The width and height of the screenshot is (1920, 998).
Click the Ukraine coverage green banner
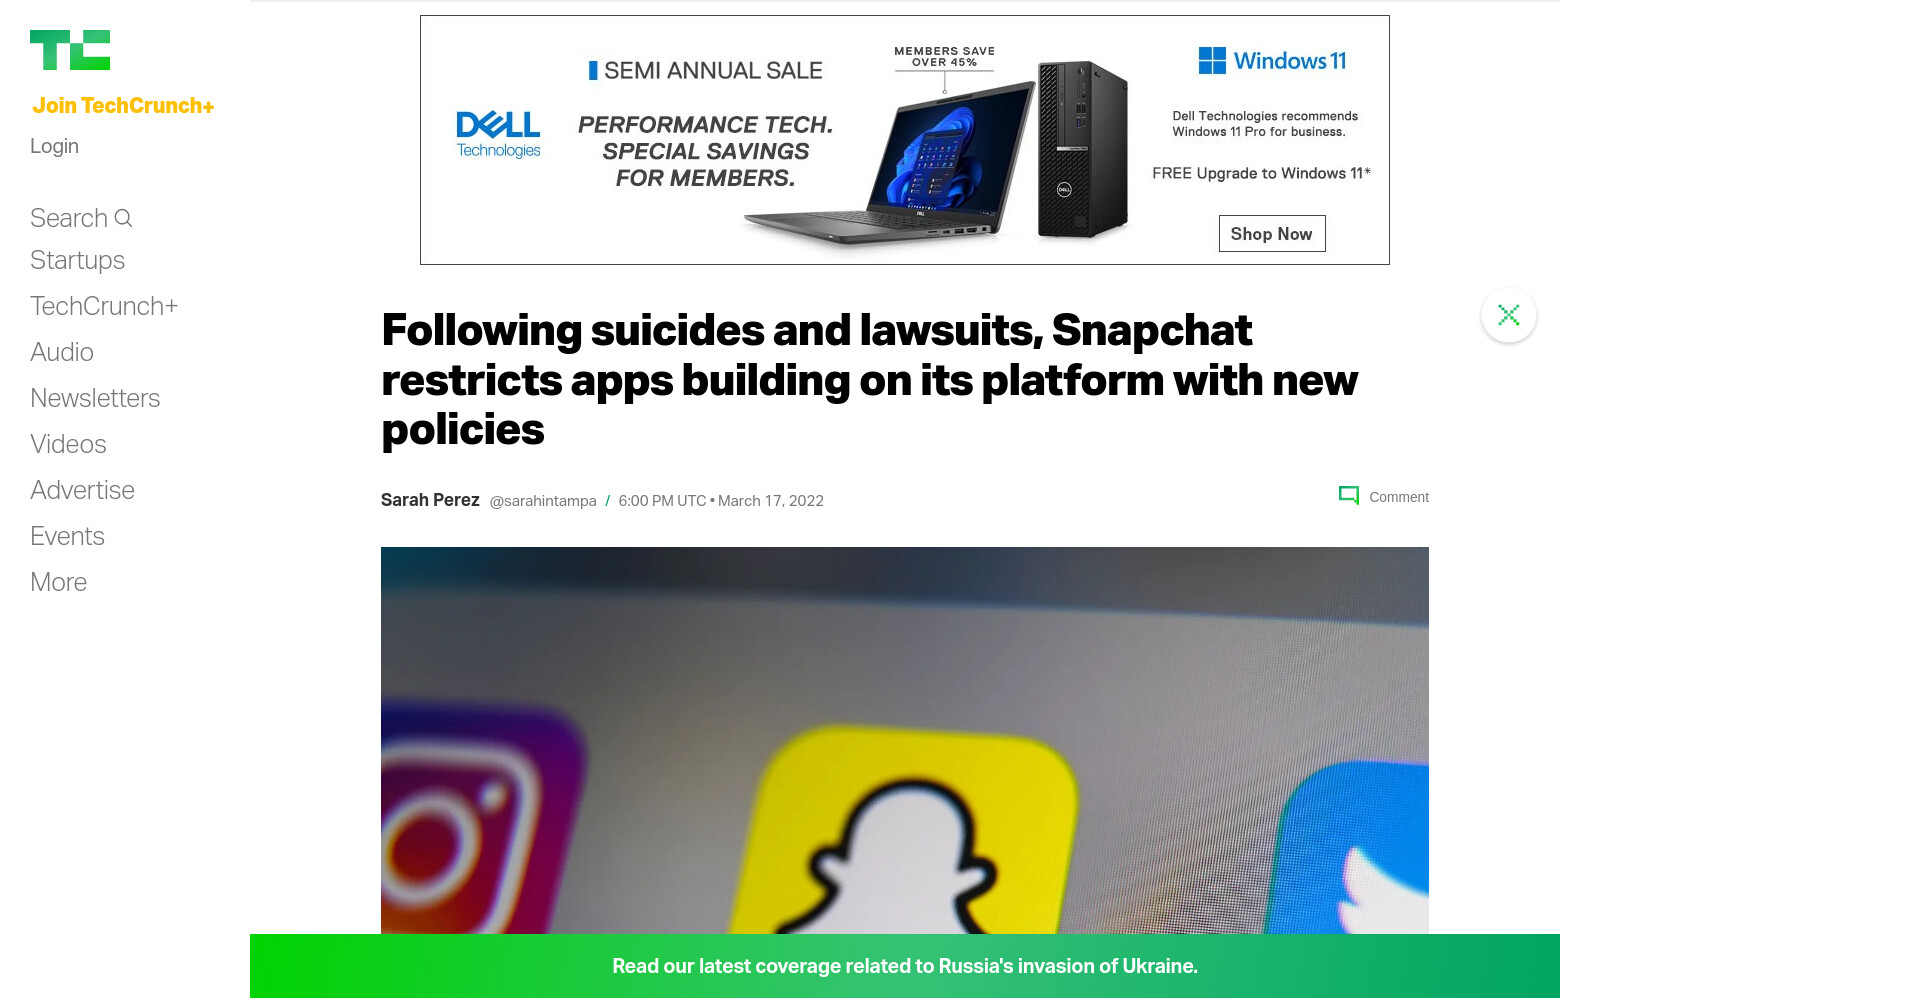[905, 966]
